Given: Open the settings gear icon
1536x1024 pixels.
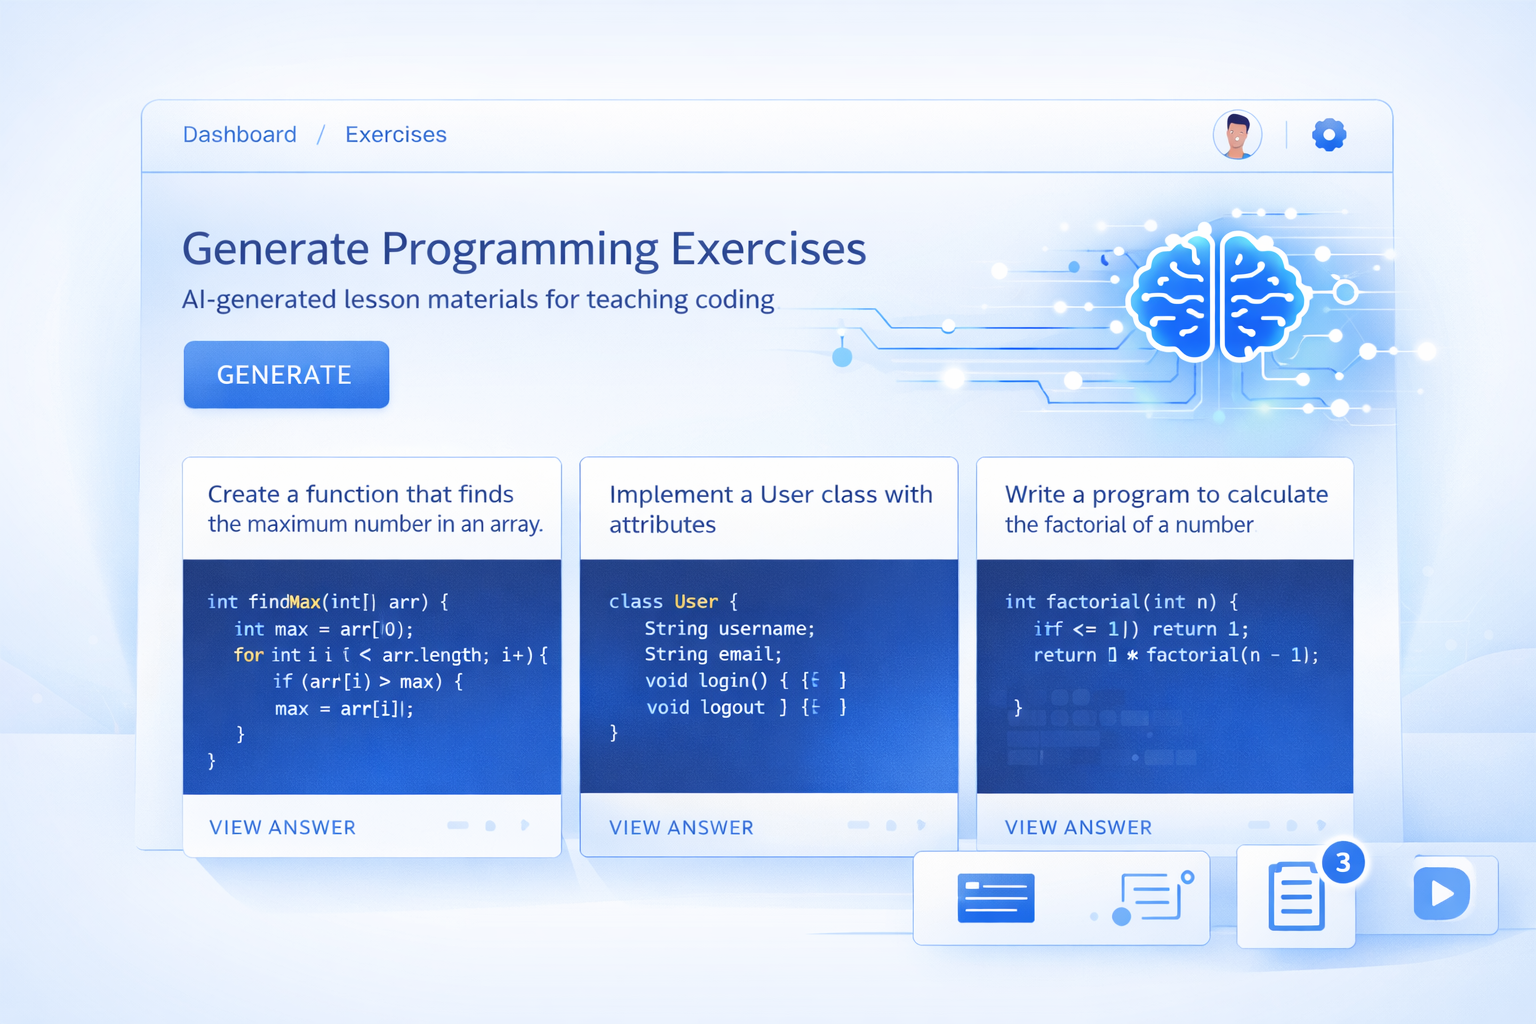Looking at the screenshot, I should click(1329, 135).
